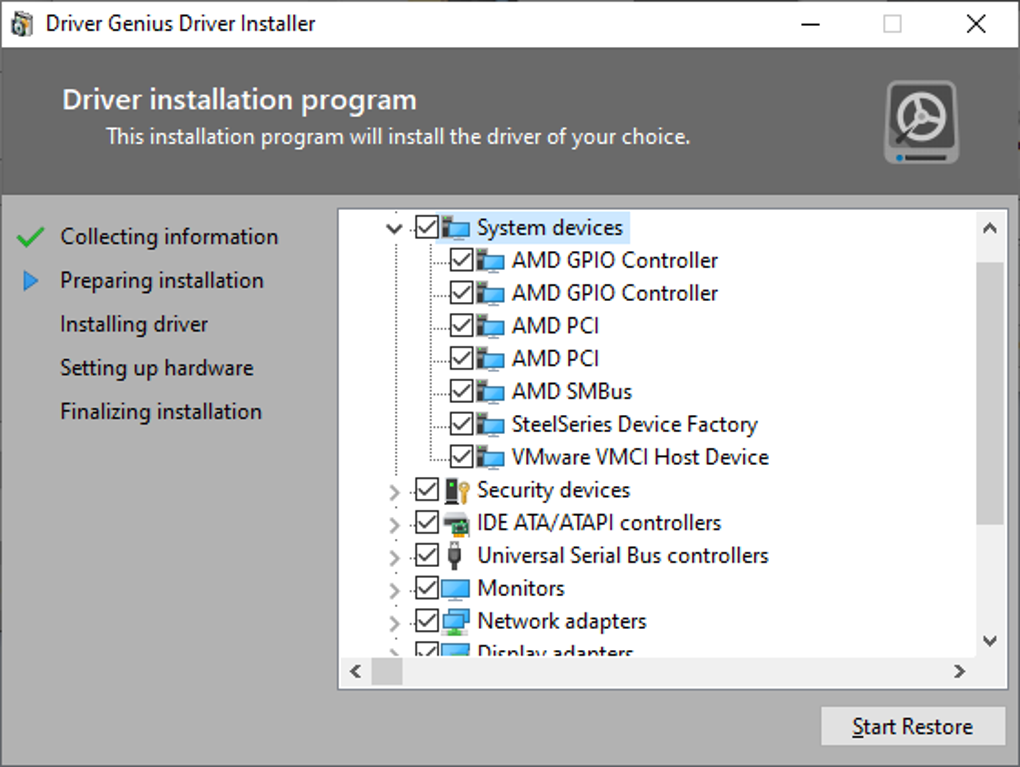Click the AMD SMBus device icon
Screen dimensions: 1020x767
pos(491,392)
